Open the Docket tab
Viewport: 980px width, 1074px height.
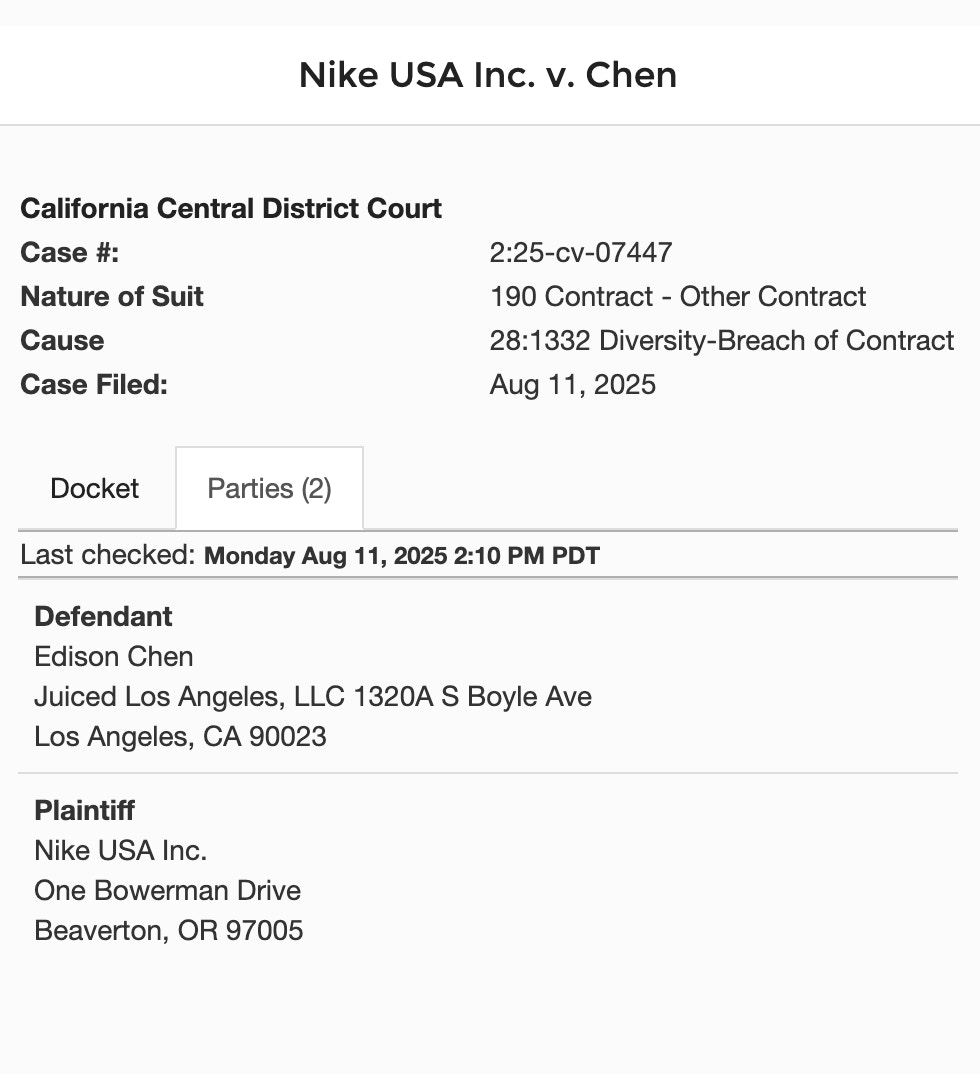(95, 489)
